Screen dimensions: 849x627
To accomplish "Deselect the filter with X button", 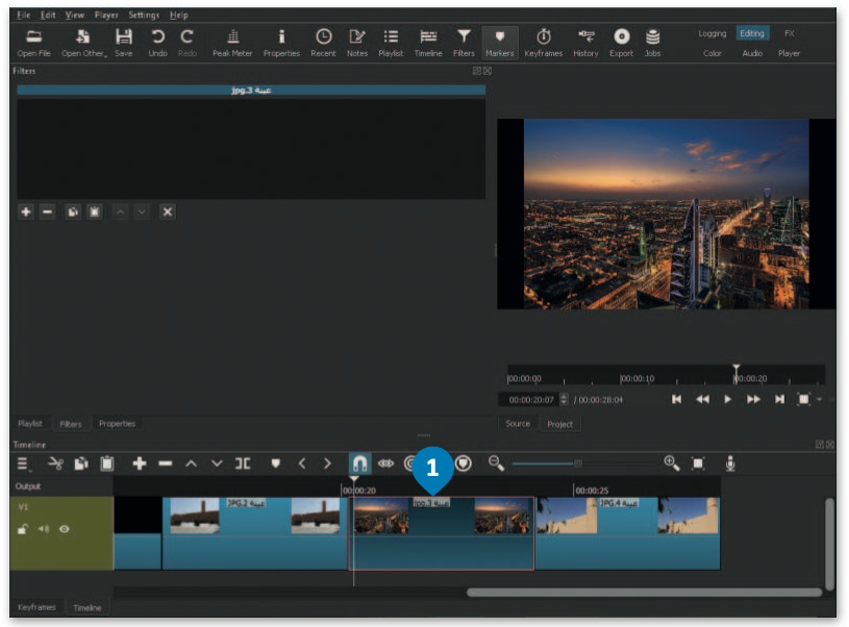I will click(167, 212).
